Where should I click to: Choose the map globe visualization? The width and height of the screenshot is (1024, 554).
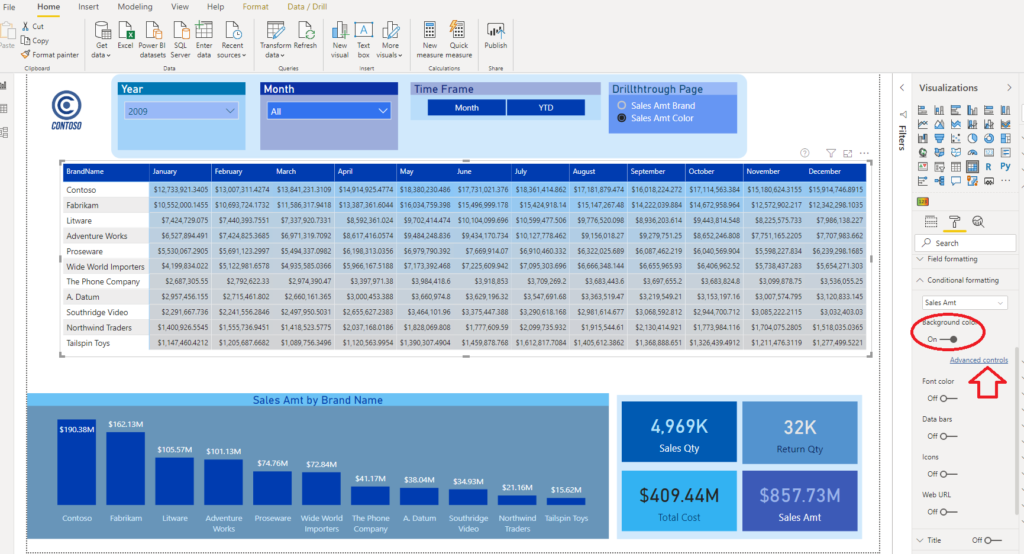click(923, 152)
